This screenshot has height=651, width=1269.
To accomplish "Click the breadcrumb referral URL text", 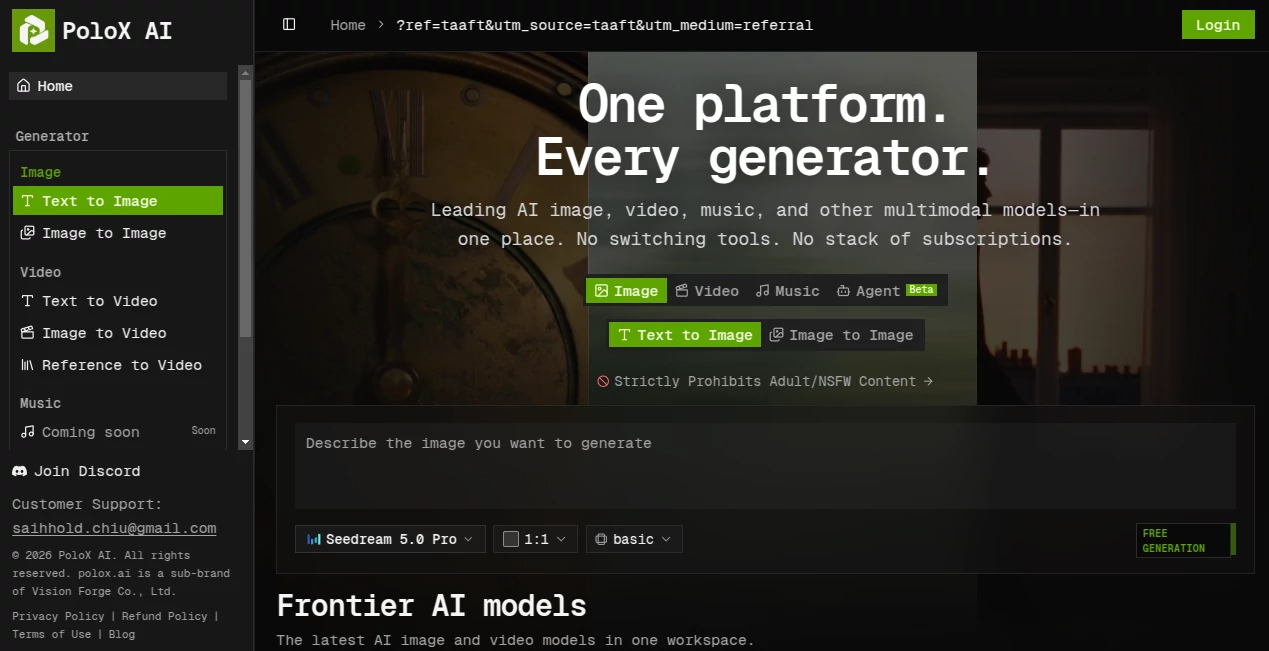I will click(604, 25).
